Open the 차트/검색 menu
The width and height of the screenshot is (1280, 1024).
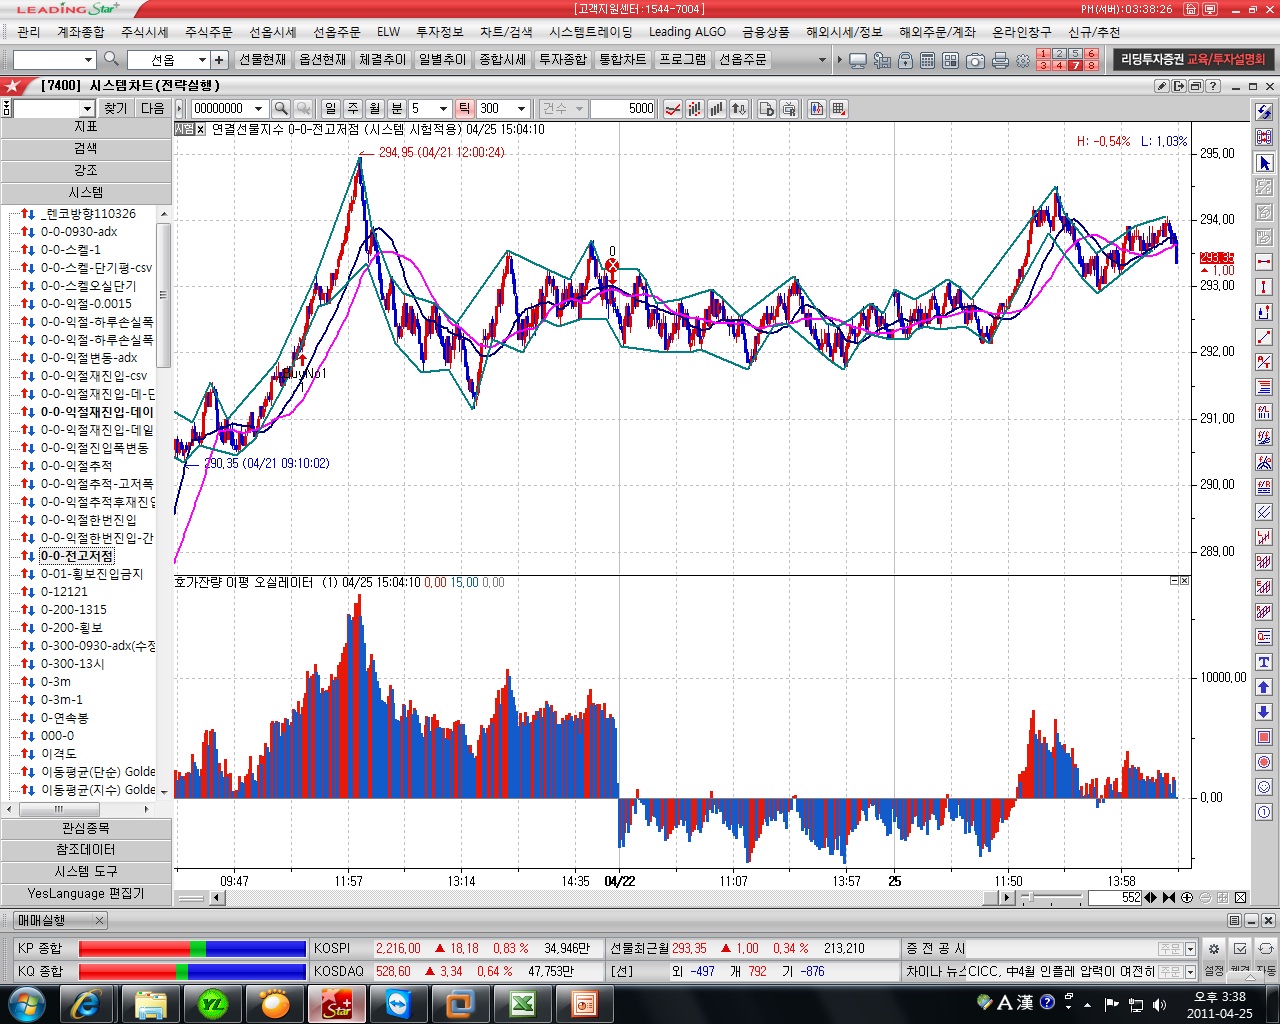(x=506, y=32)
